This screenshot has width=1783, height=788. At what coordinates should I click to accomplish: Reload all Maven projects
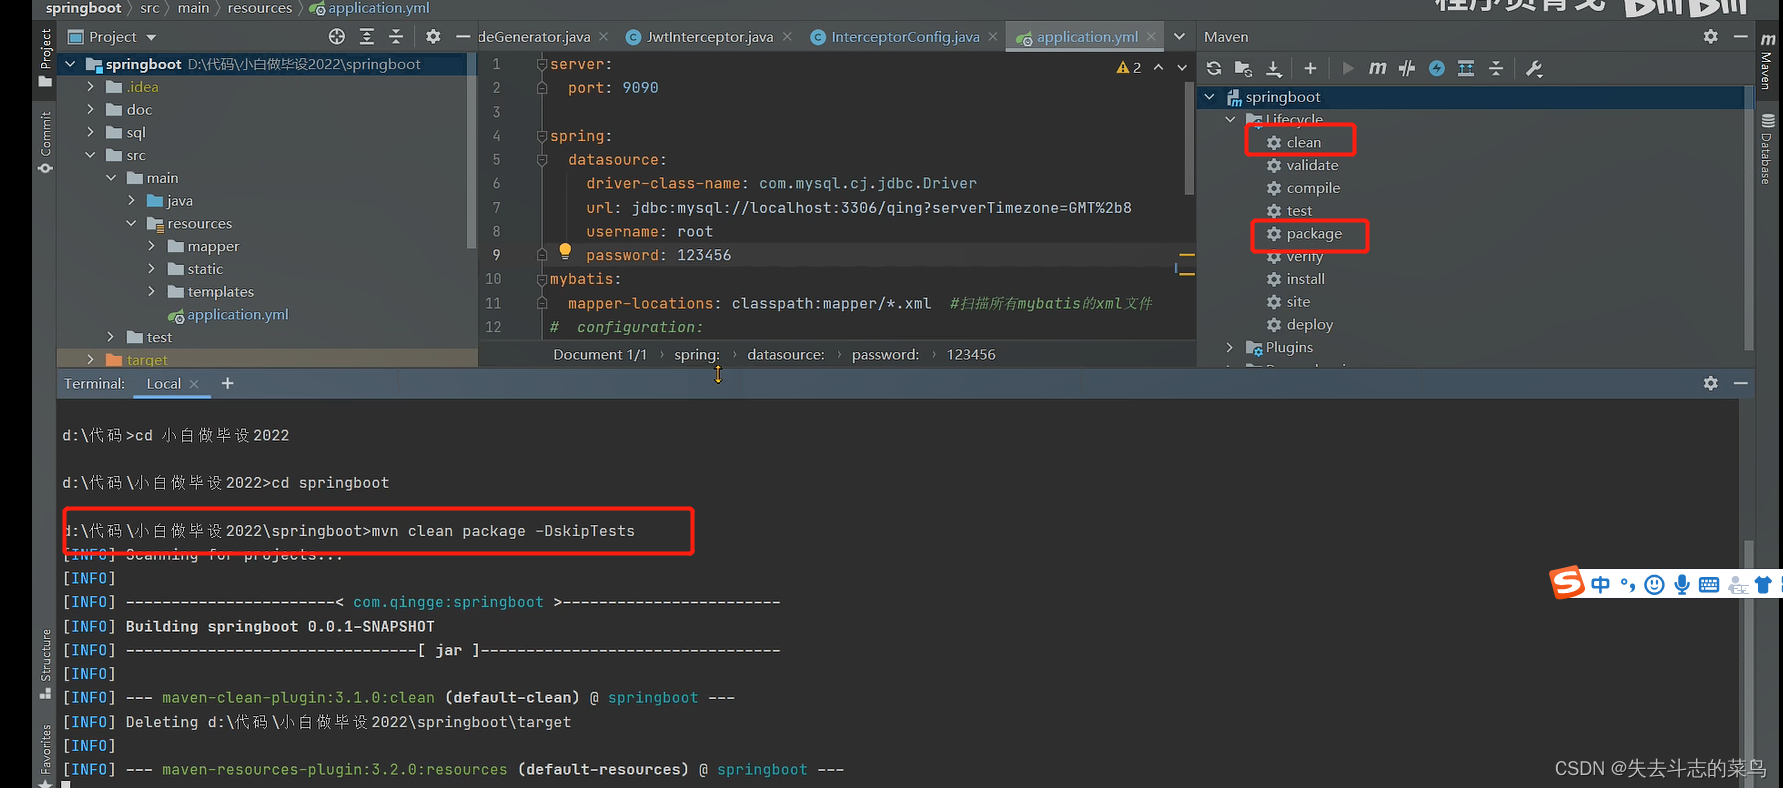(1214, 68)
